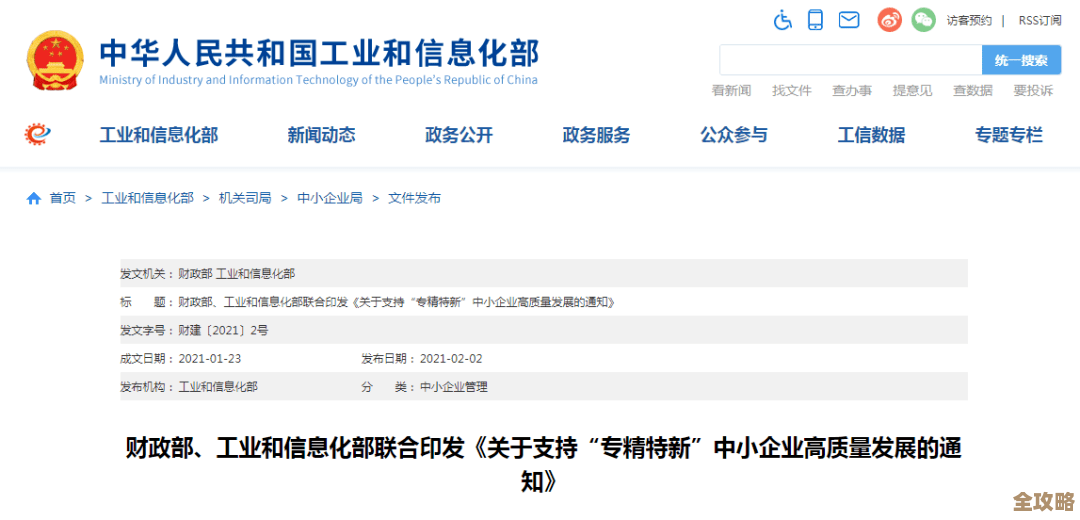Select 成文日期 value 2021-01-23

coord(209,359)
